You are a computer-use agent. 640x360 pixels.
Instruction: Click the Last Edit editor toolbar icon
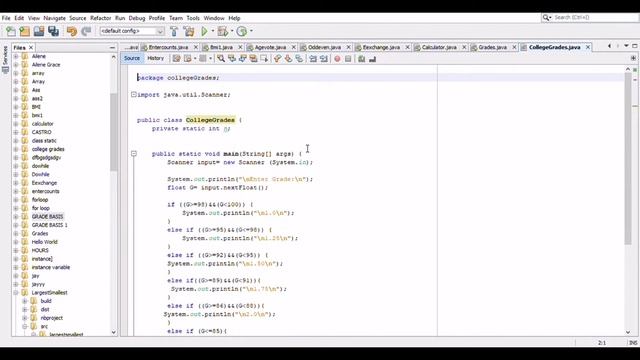(176, 59)
